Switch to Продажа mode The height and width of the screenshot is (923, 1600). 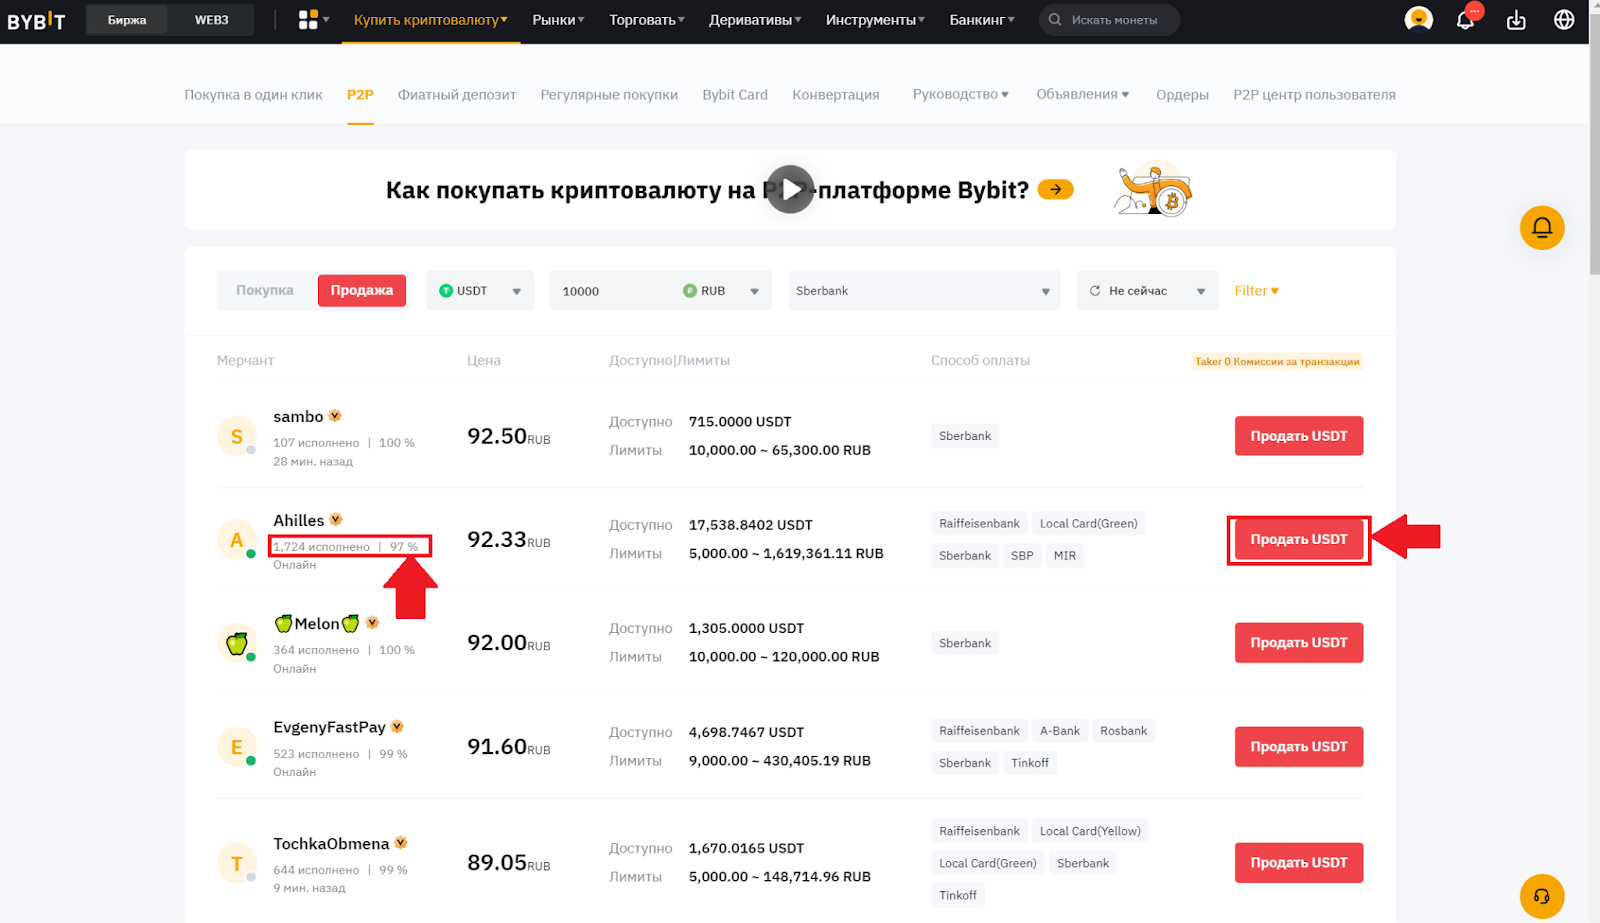tap(362, 290)
